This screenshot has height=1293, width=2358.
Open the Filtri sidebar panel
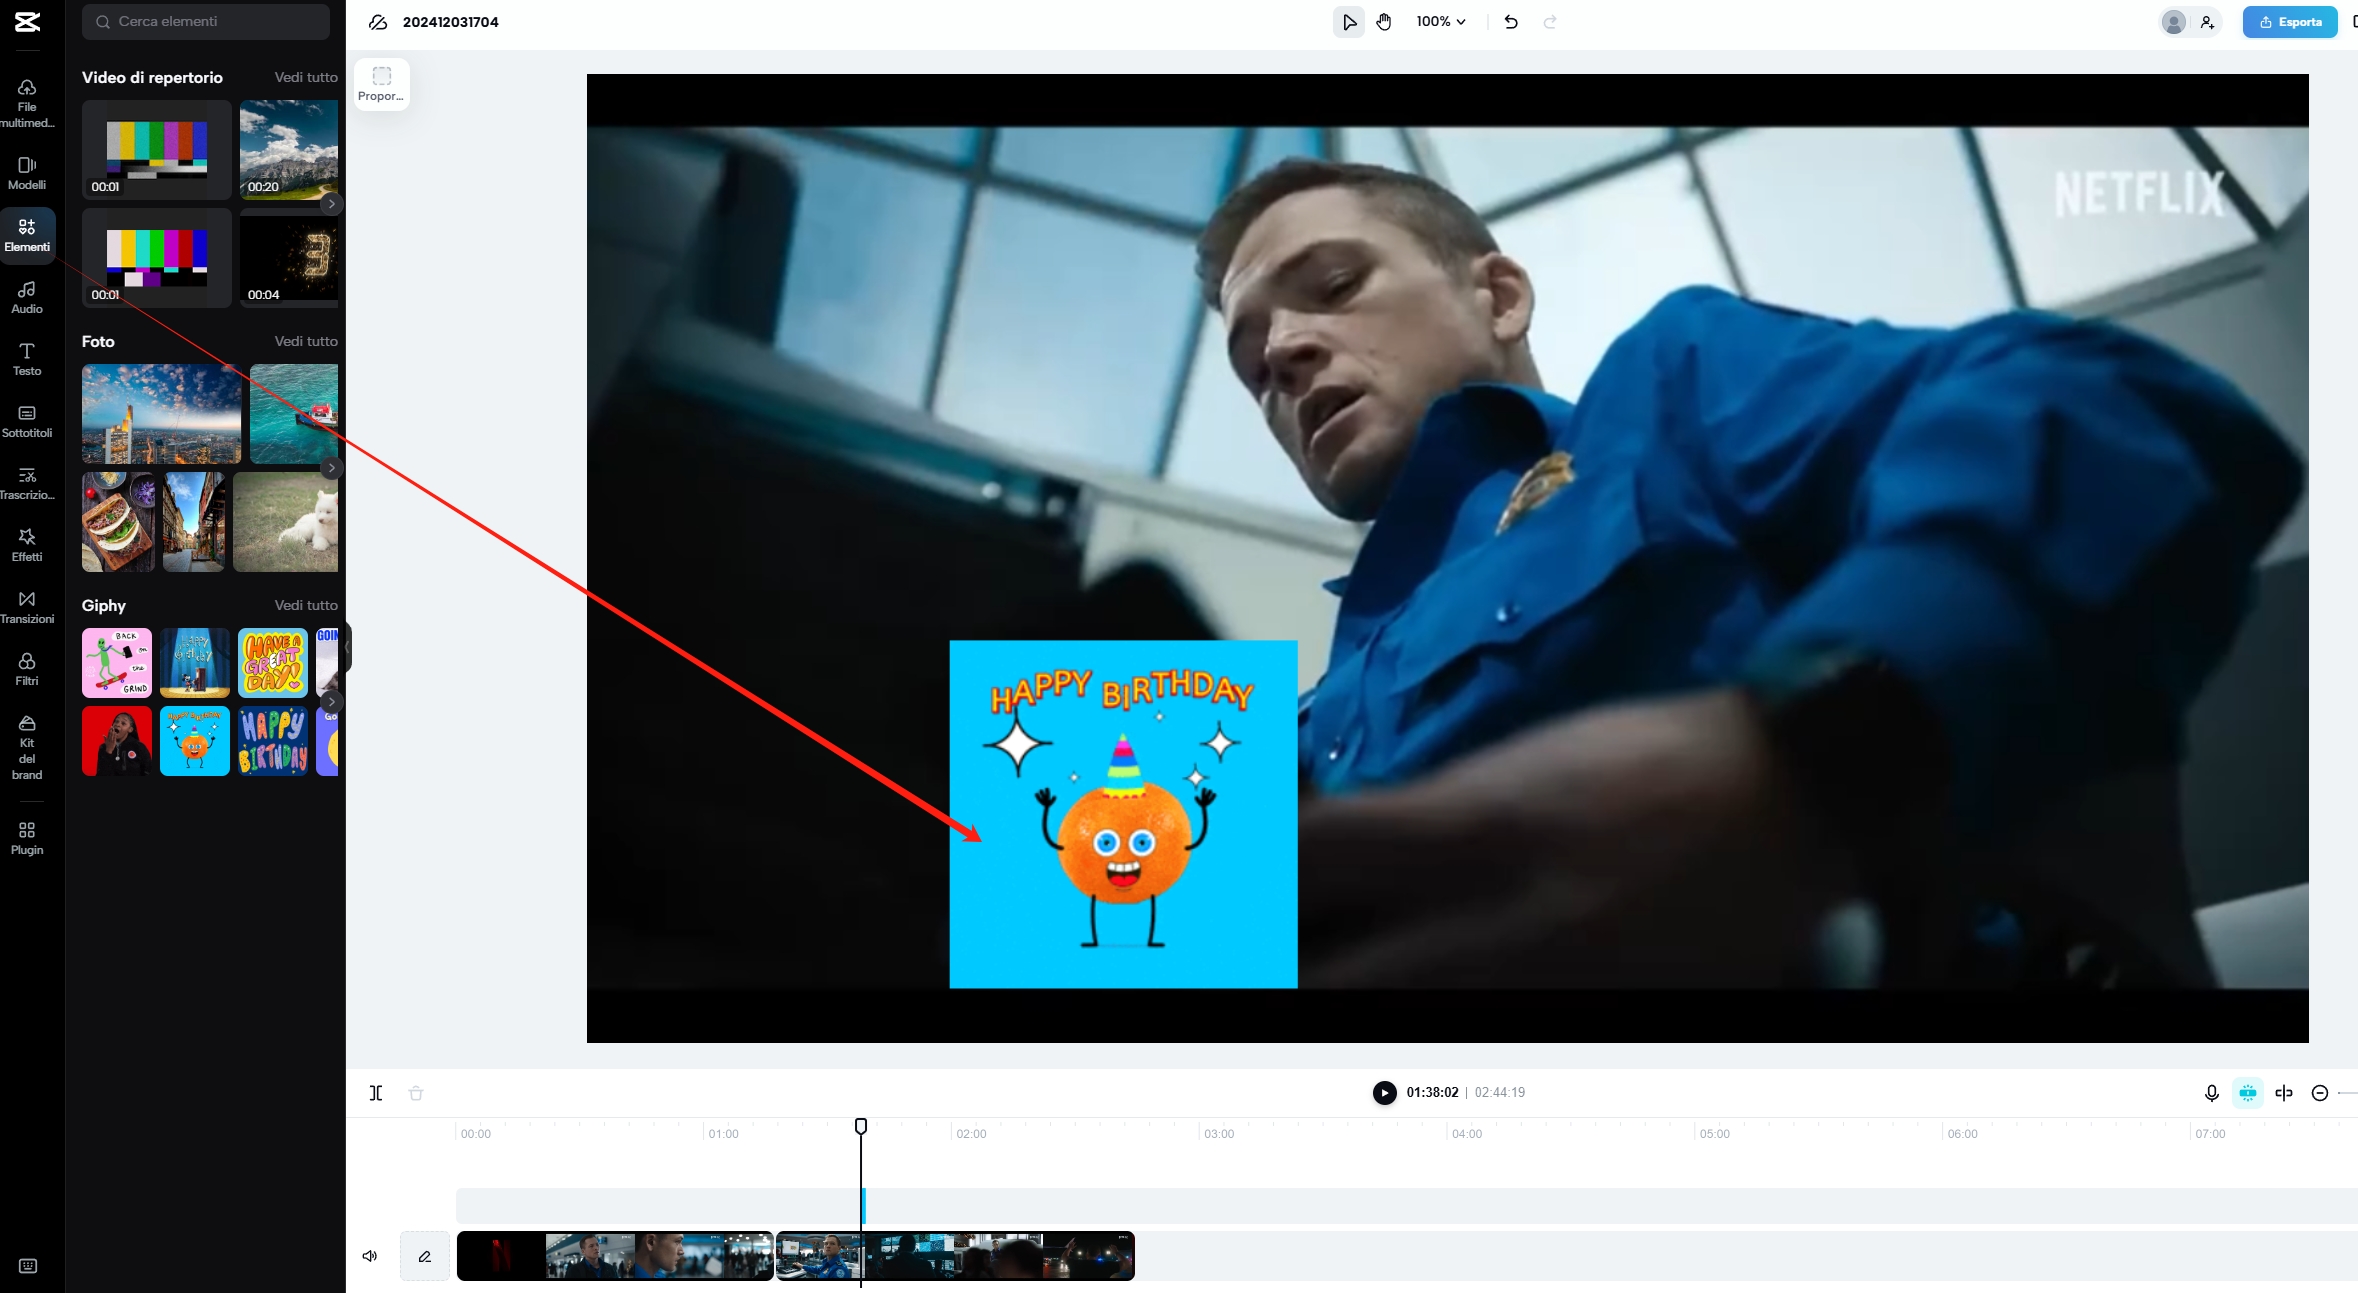point(27,669)
